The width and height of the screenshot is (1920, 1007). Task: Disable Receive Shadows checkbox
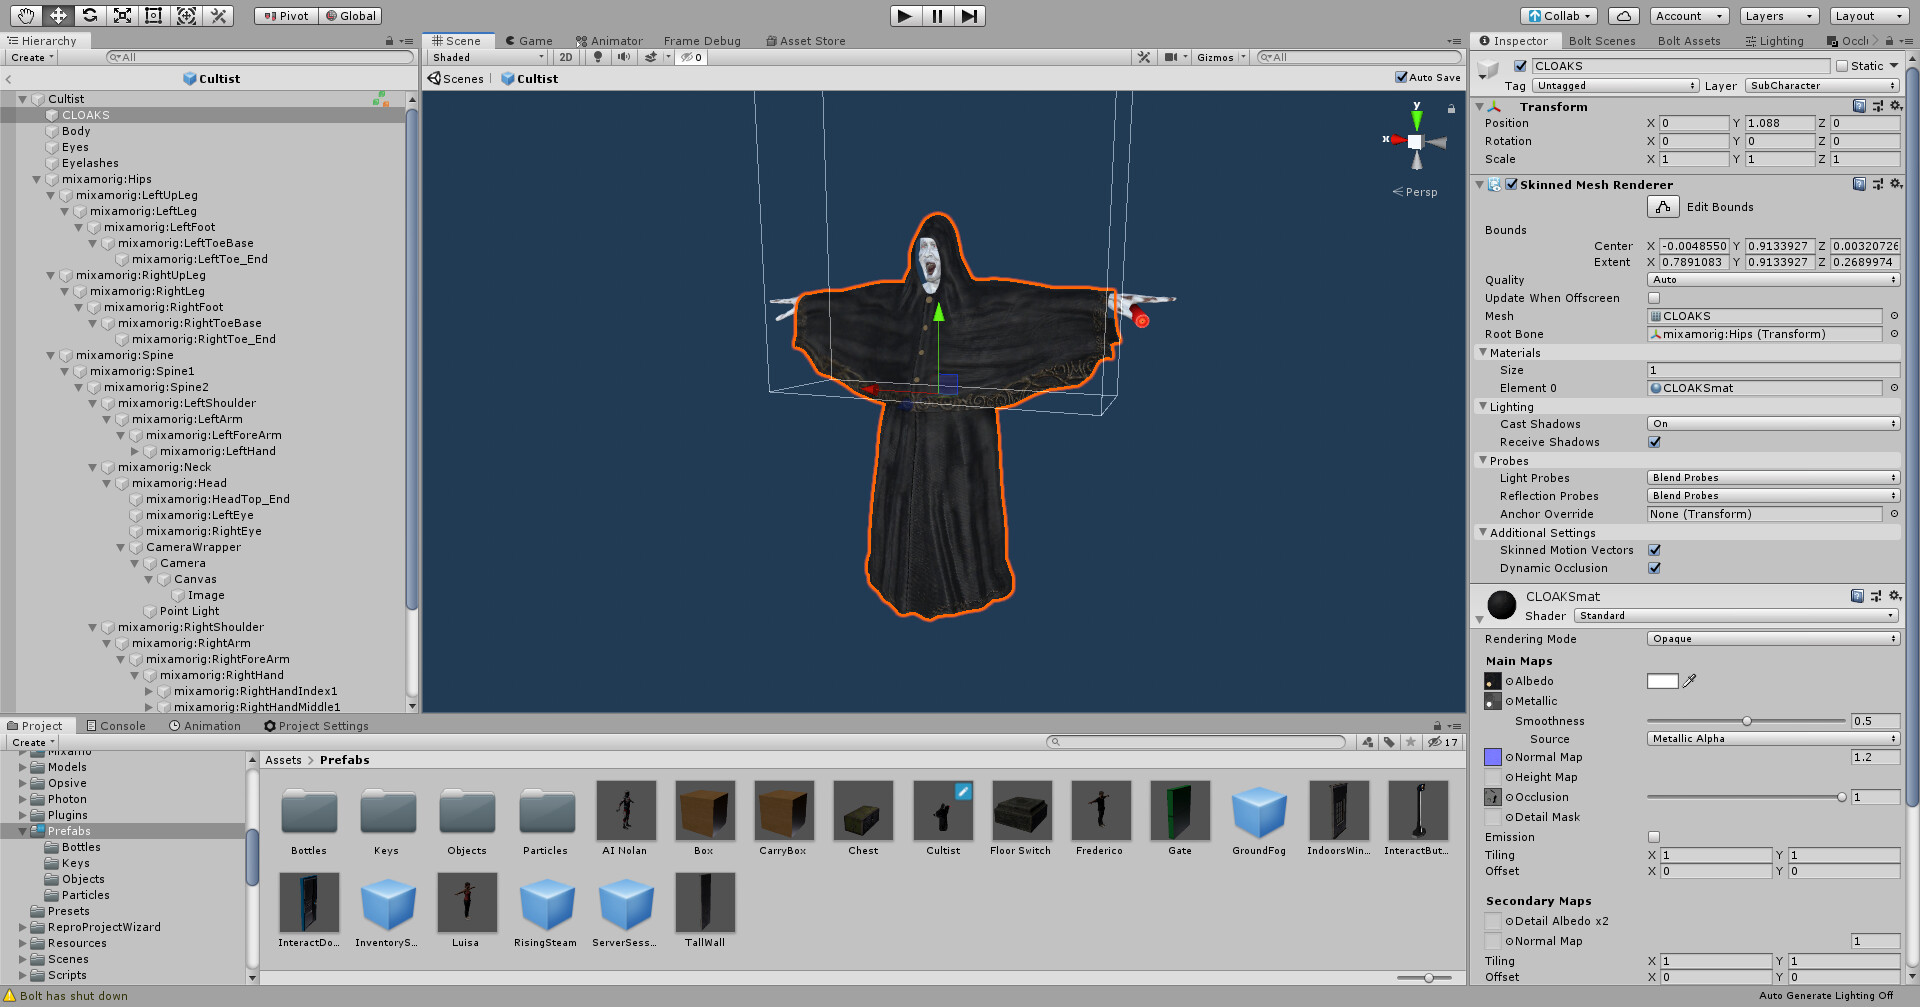coord(1655,442)
